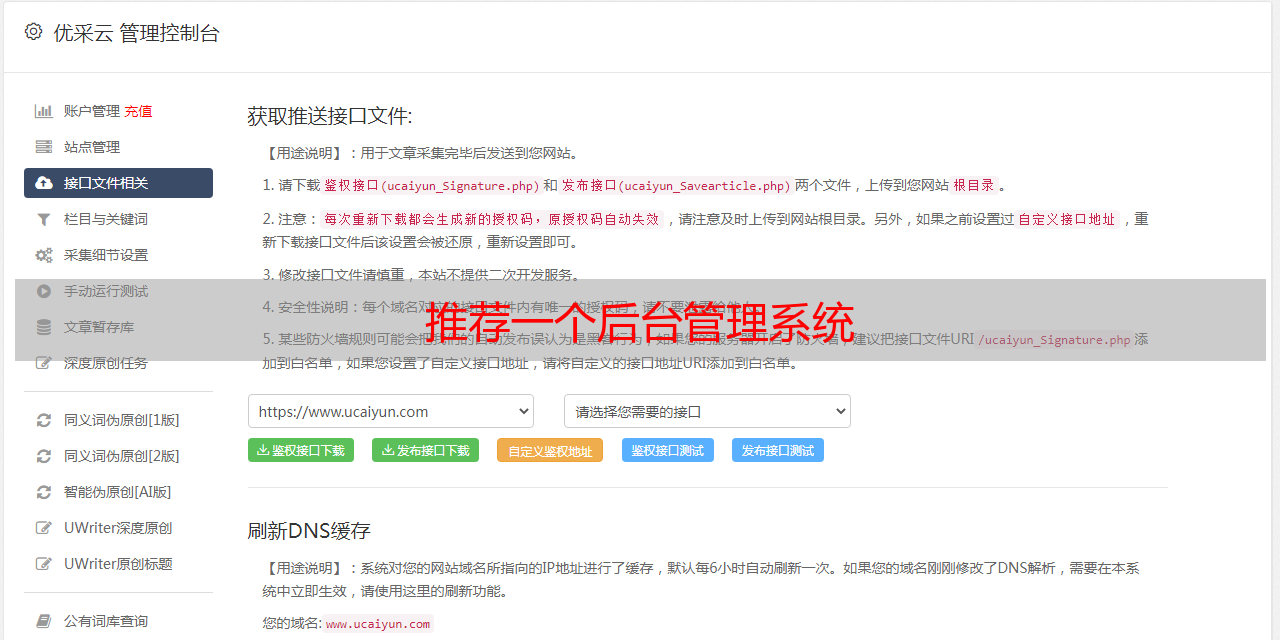Click the refresh icon beside 同义词伪原创[1版]
The height and width of the screenshot is (640, 1280).
pyautogui.click(x=44, y=420)
